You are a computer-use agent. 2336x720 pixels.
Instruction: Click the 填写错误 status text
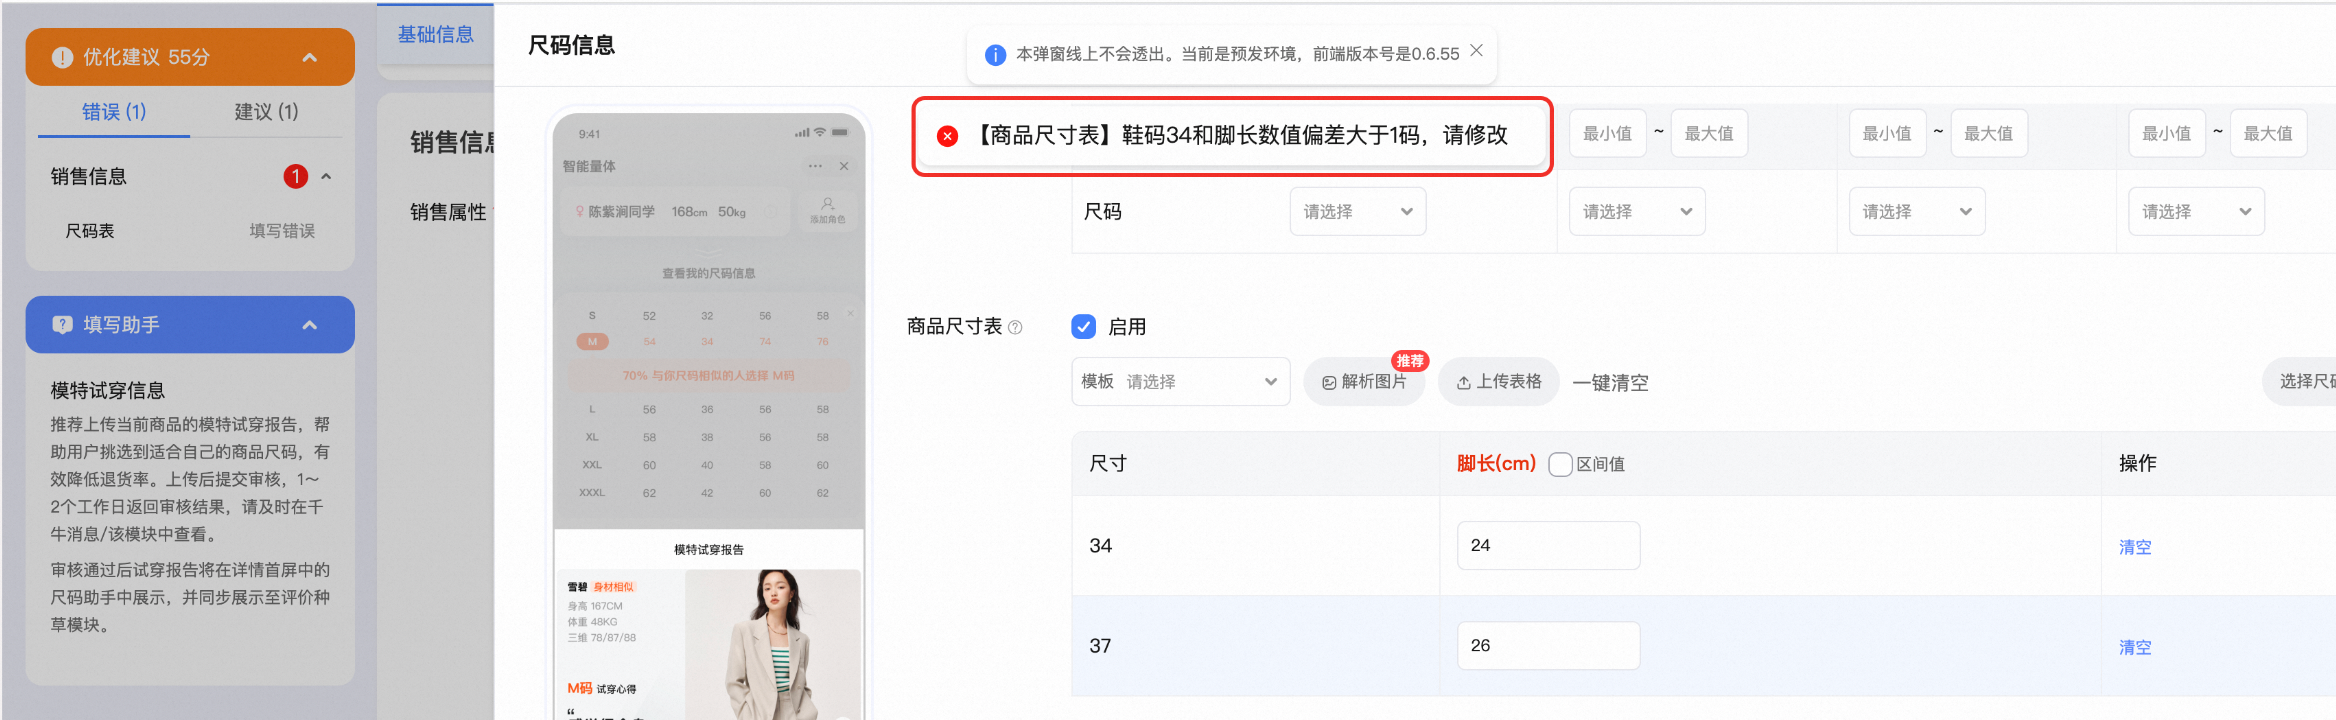282,231
